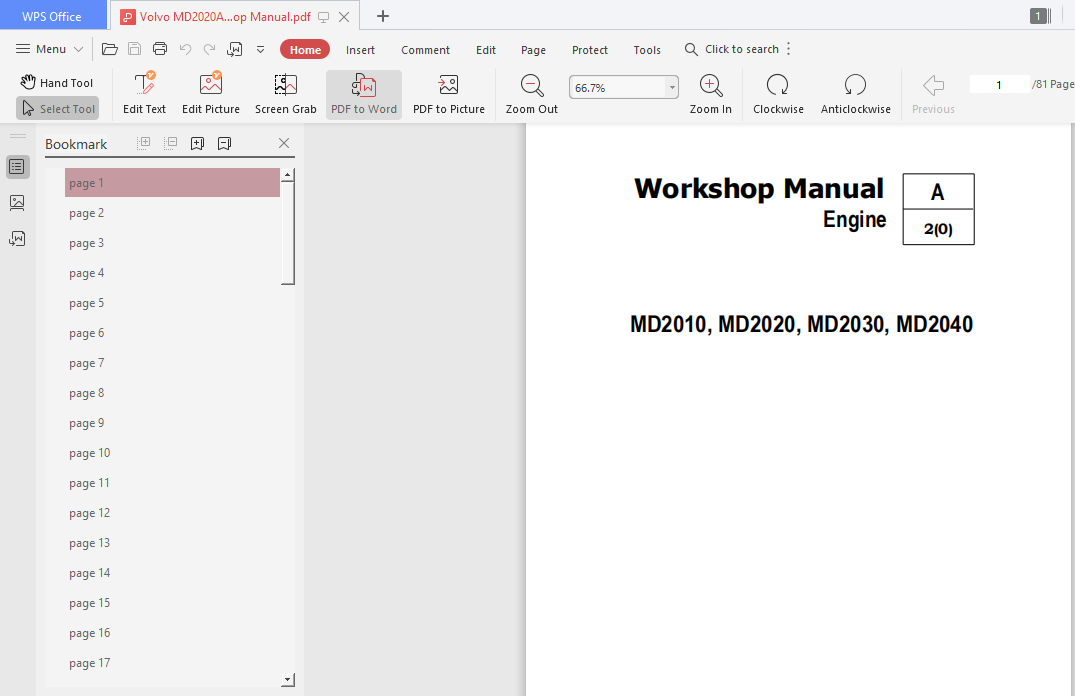Open the more options dots beside search
Screen dimensions: 1075x696
click(788, 49)
